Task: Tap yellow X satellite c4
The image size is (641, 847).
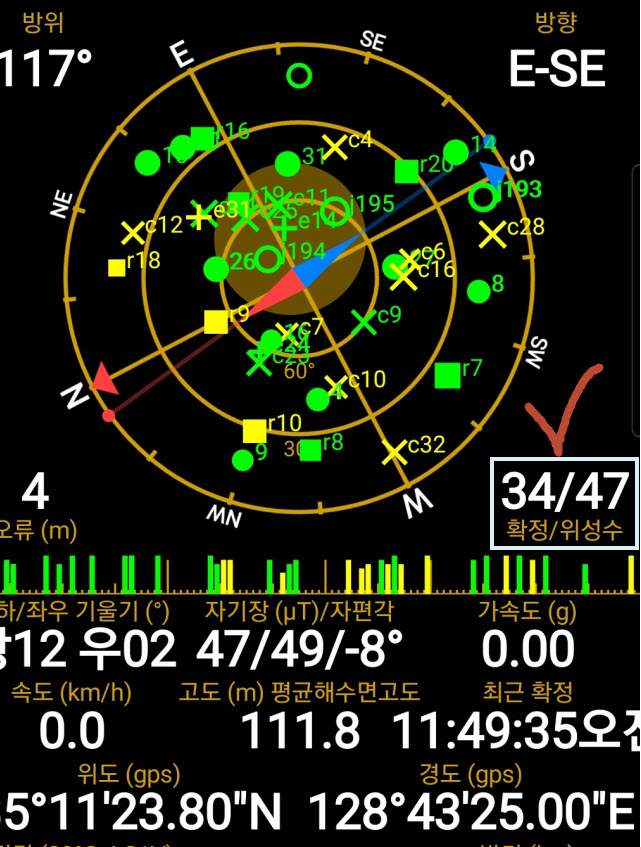Action: coord(335,147)
